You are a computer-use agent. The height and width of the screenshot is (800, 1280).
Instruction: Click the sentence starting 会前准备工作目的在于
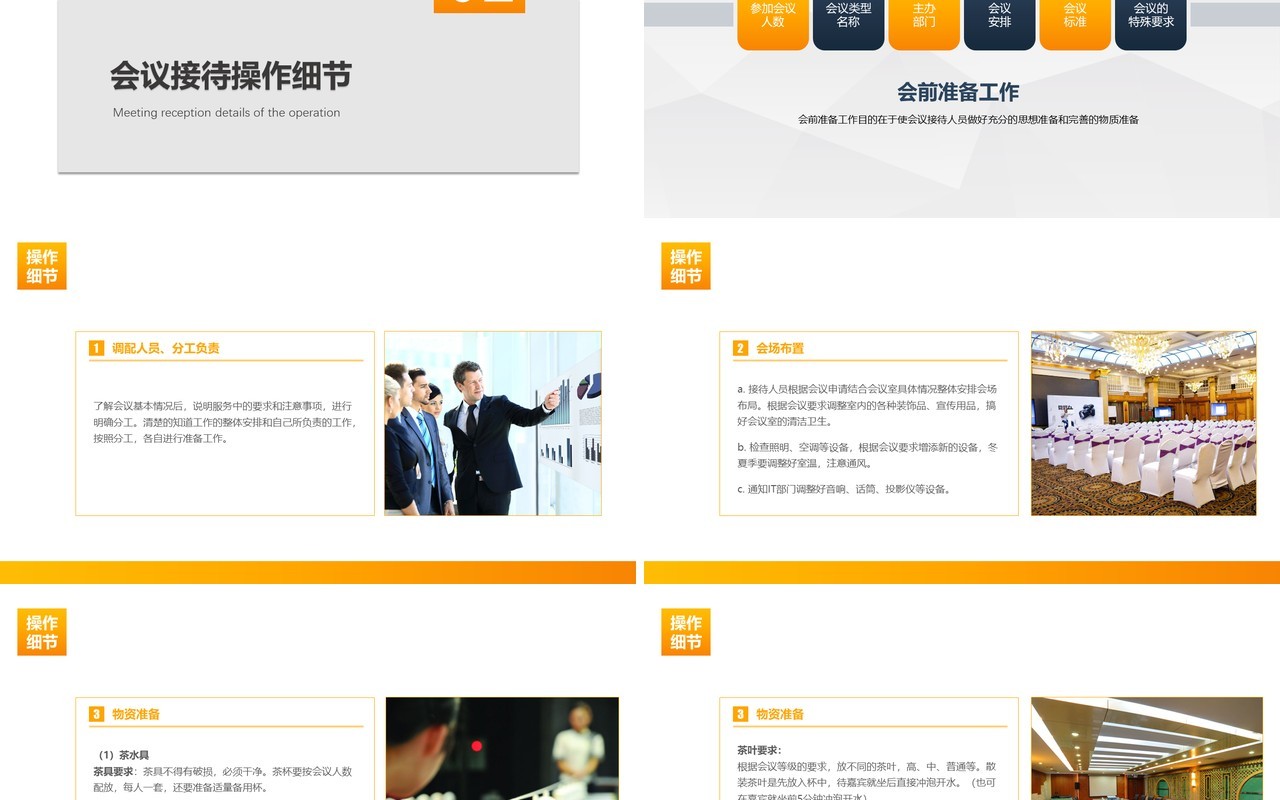point(968,120)
